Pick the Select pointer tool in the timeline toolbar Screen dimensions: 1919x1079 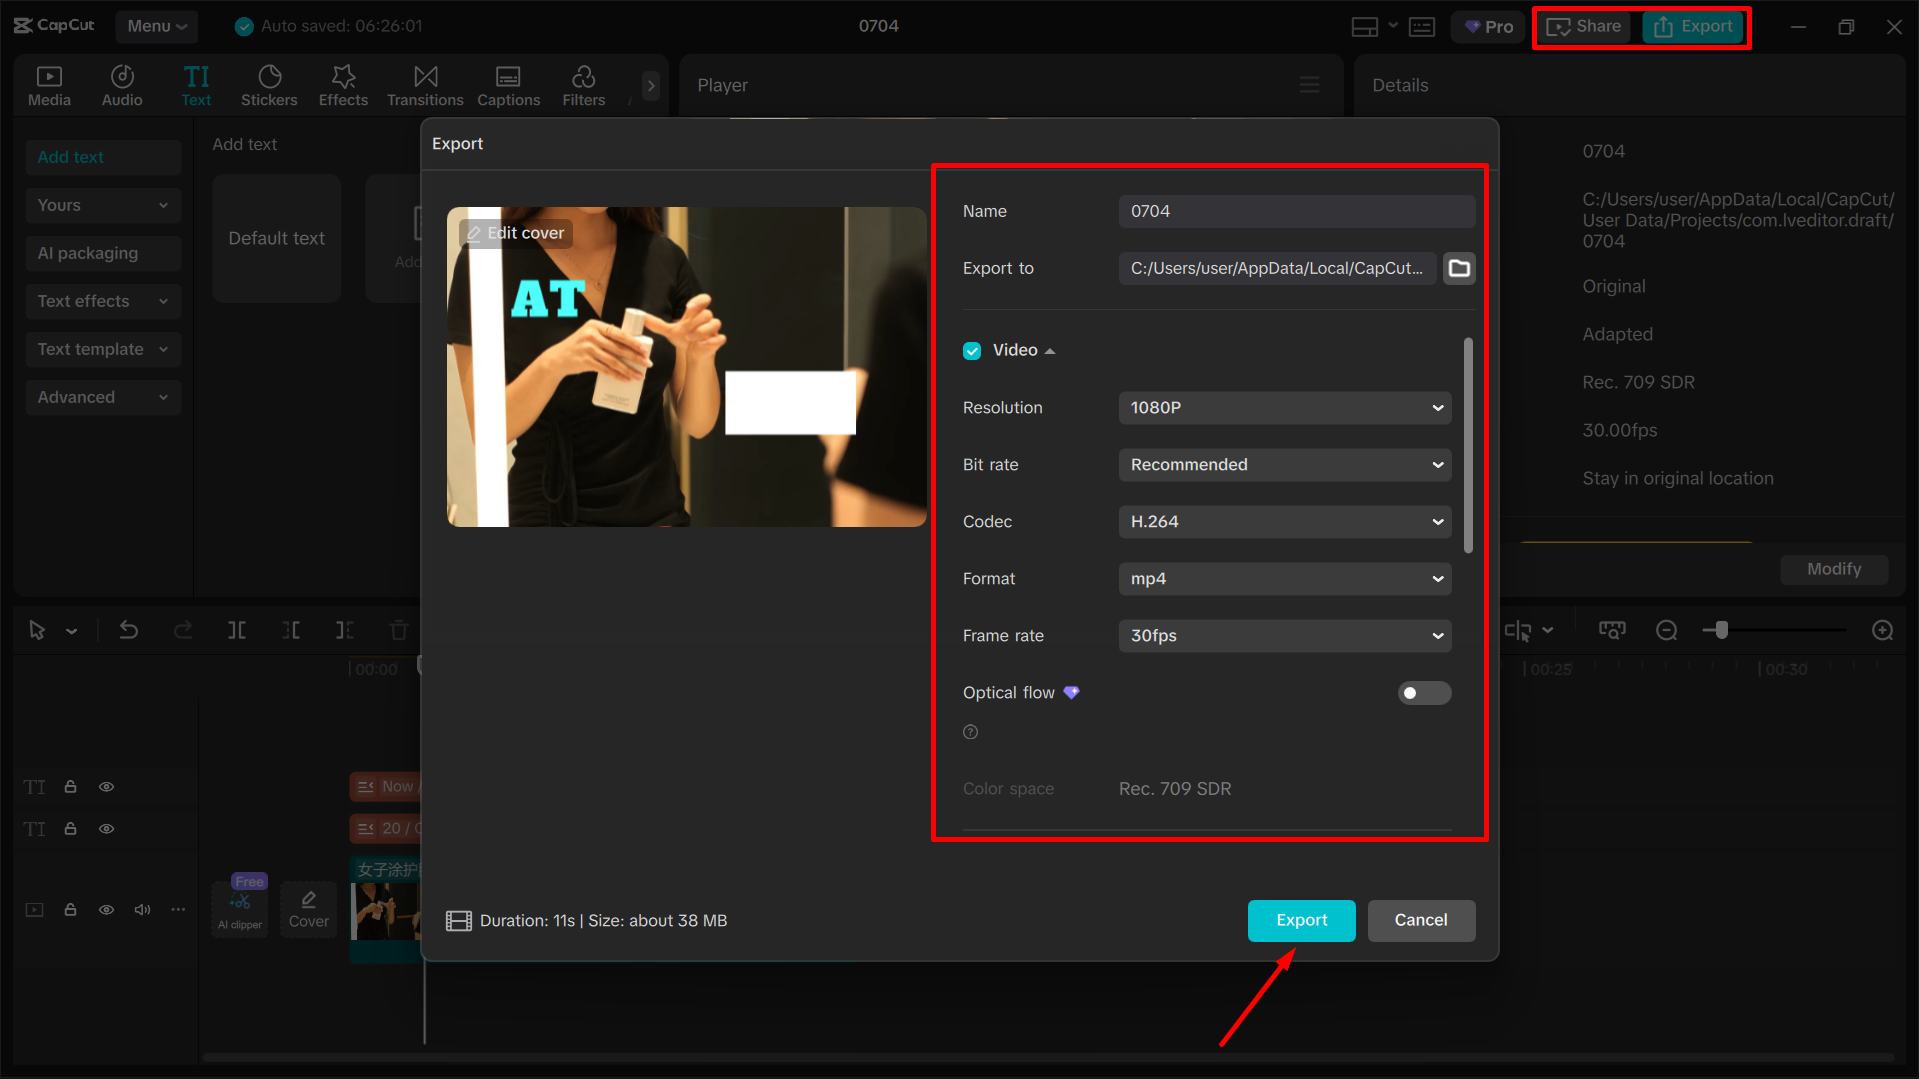click(x=37, y=630)
